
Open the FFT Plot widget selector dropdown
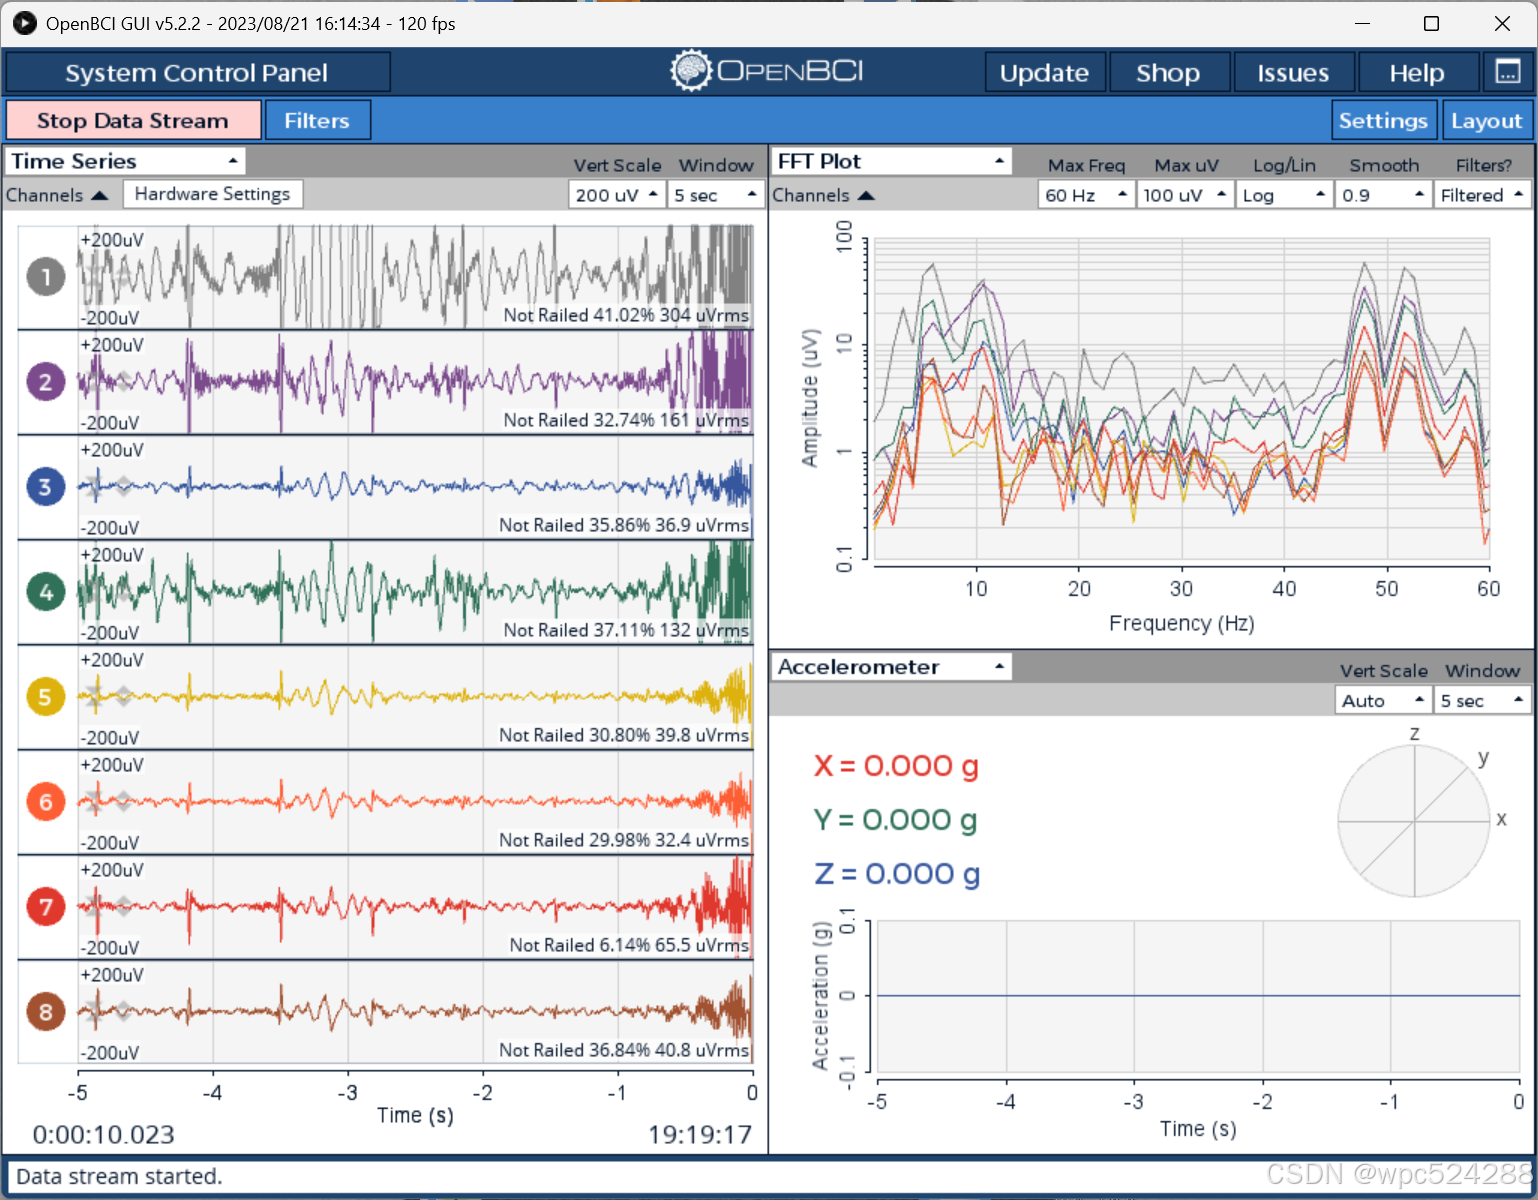pos(892,161)
